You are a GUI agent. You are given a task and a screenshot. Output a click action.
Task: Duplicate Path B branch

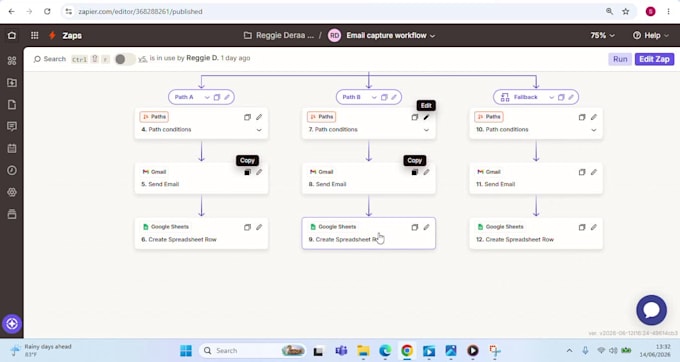(384, 97)
